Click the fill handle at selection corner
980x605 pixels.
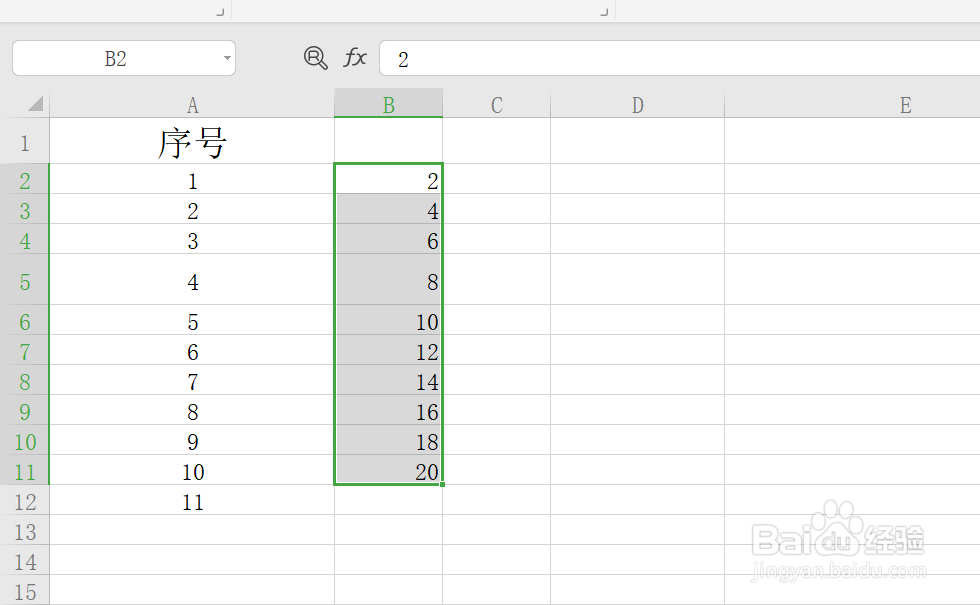coord(442,484)
